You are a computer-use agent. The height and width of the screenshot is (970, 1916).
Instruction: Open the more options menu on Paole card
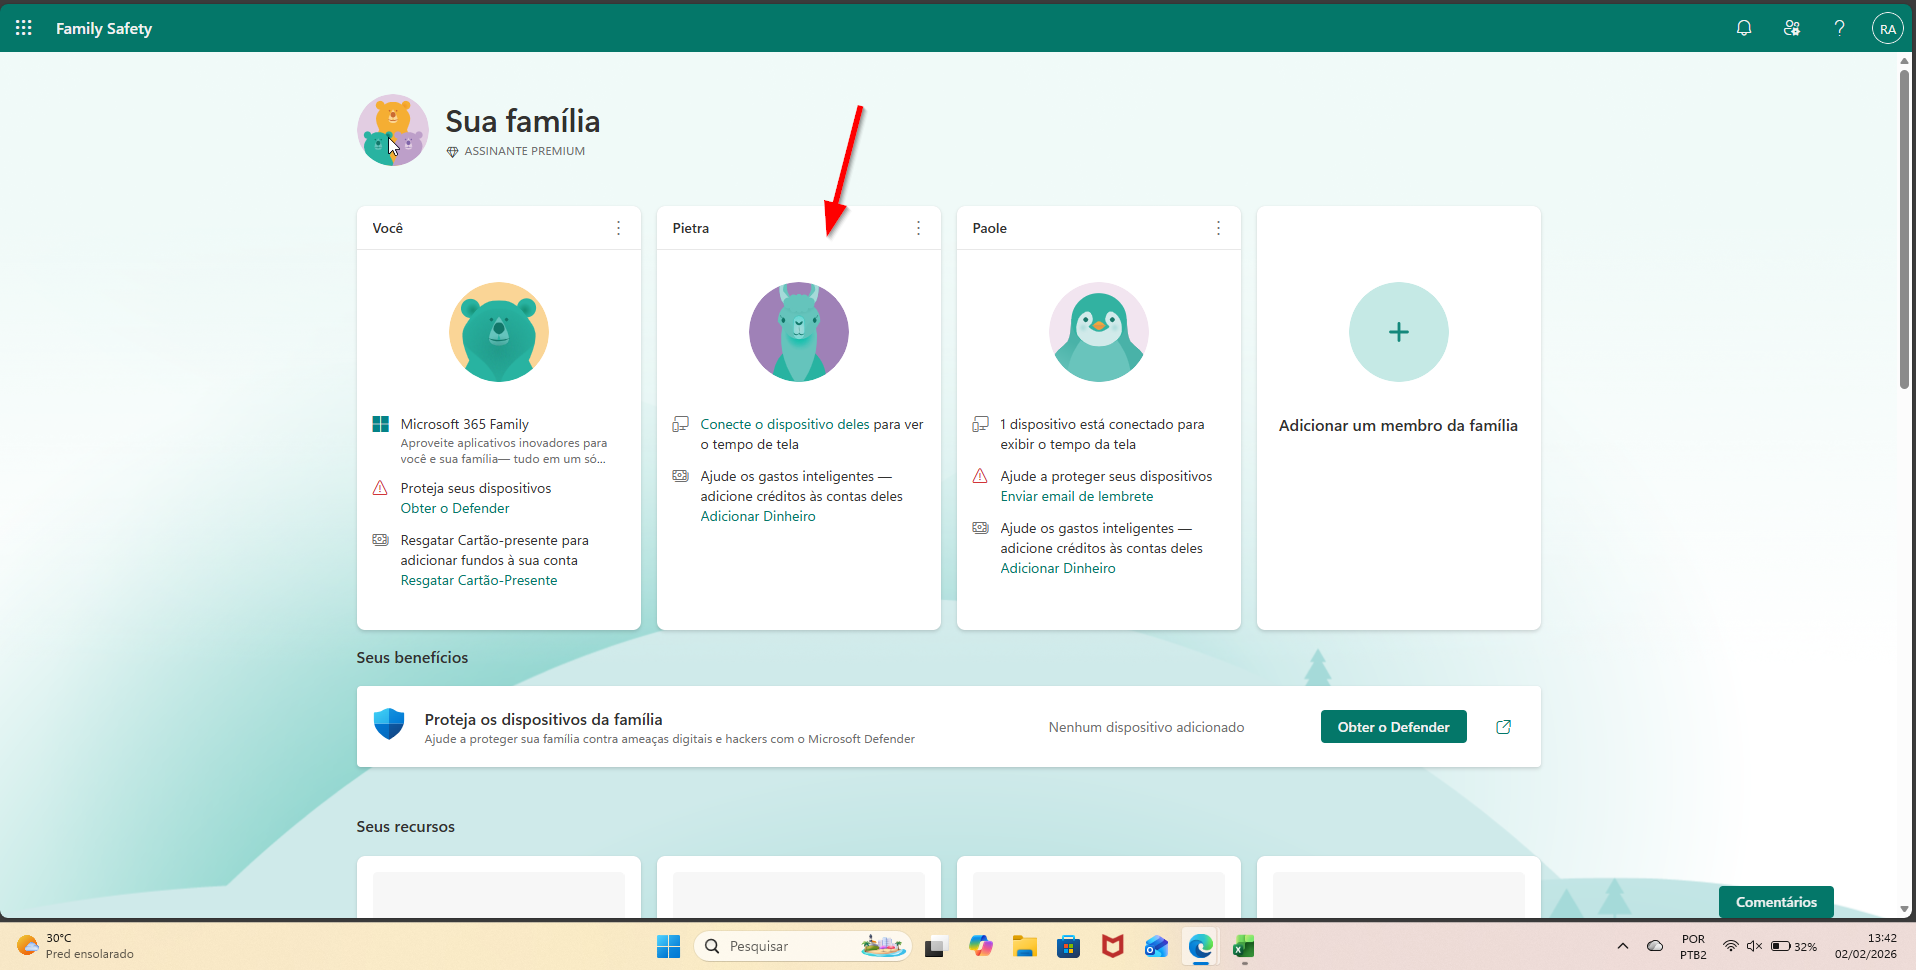click(x=1219, y=228)
